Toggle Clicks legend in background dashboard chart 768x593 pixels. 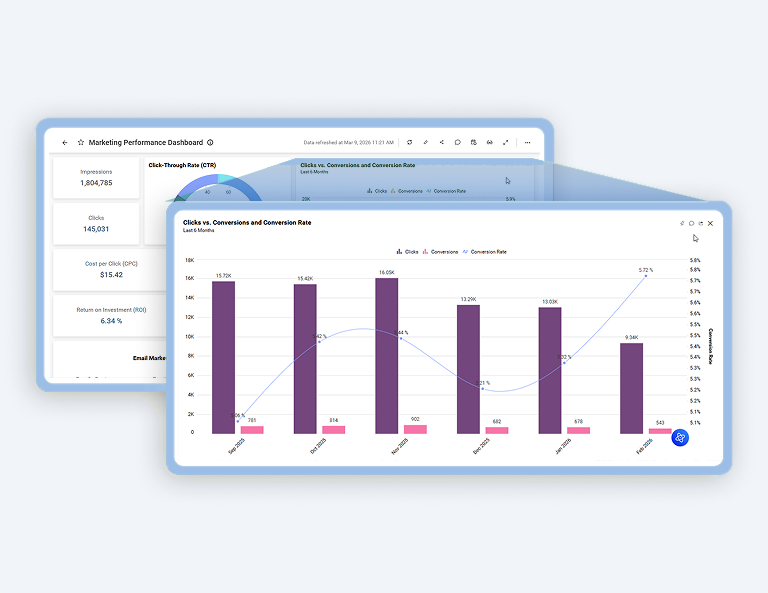[x=377, y=191]
